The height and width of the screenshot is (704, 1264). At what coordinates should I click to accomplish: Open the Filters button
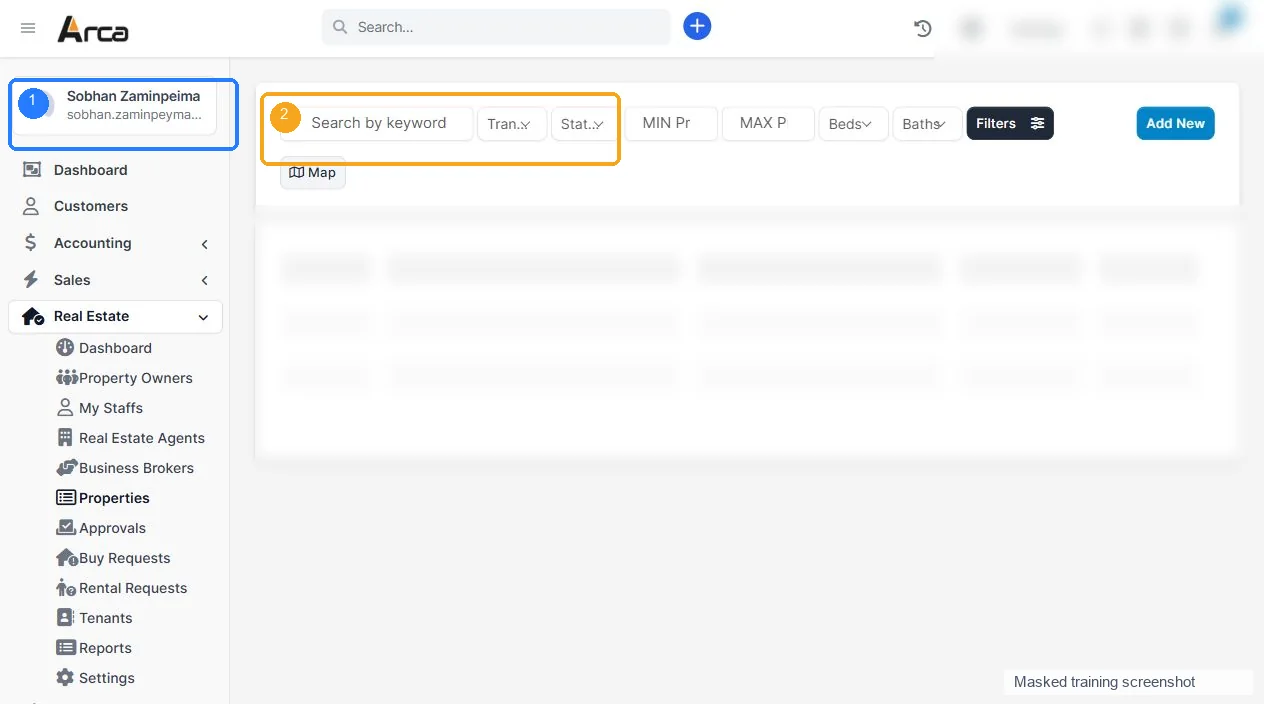pyautogui.click(x=1010, y=123)
